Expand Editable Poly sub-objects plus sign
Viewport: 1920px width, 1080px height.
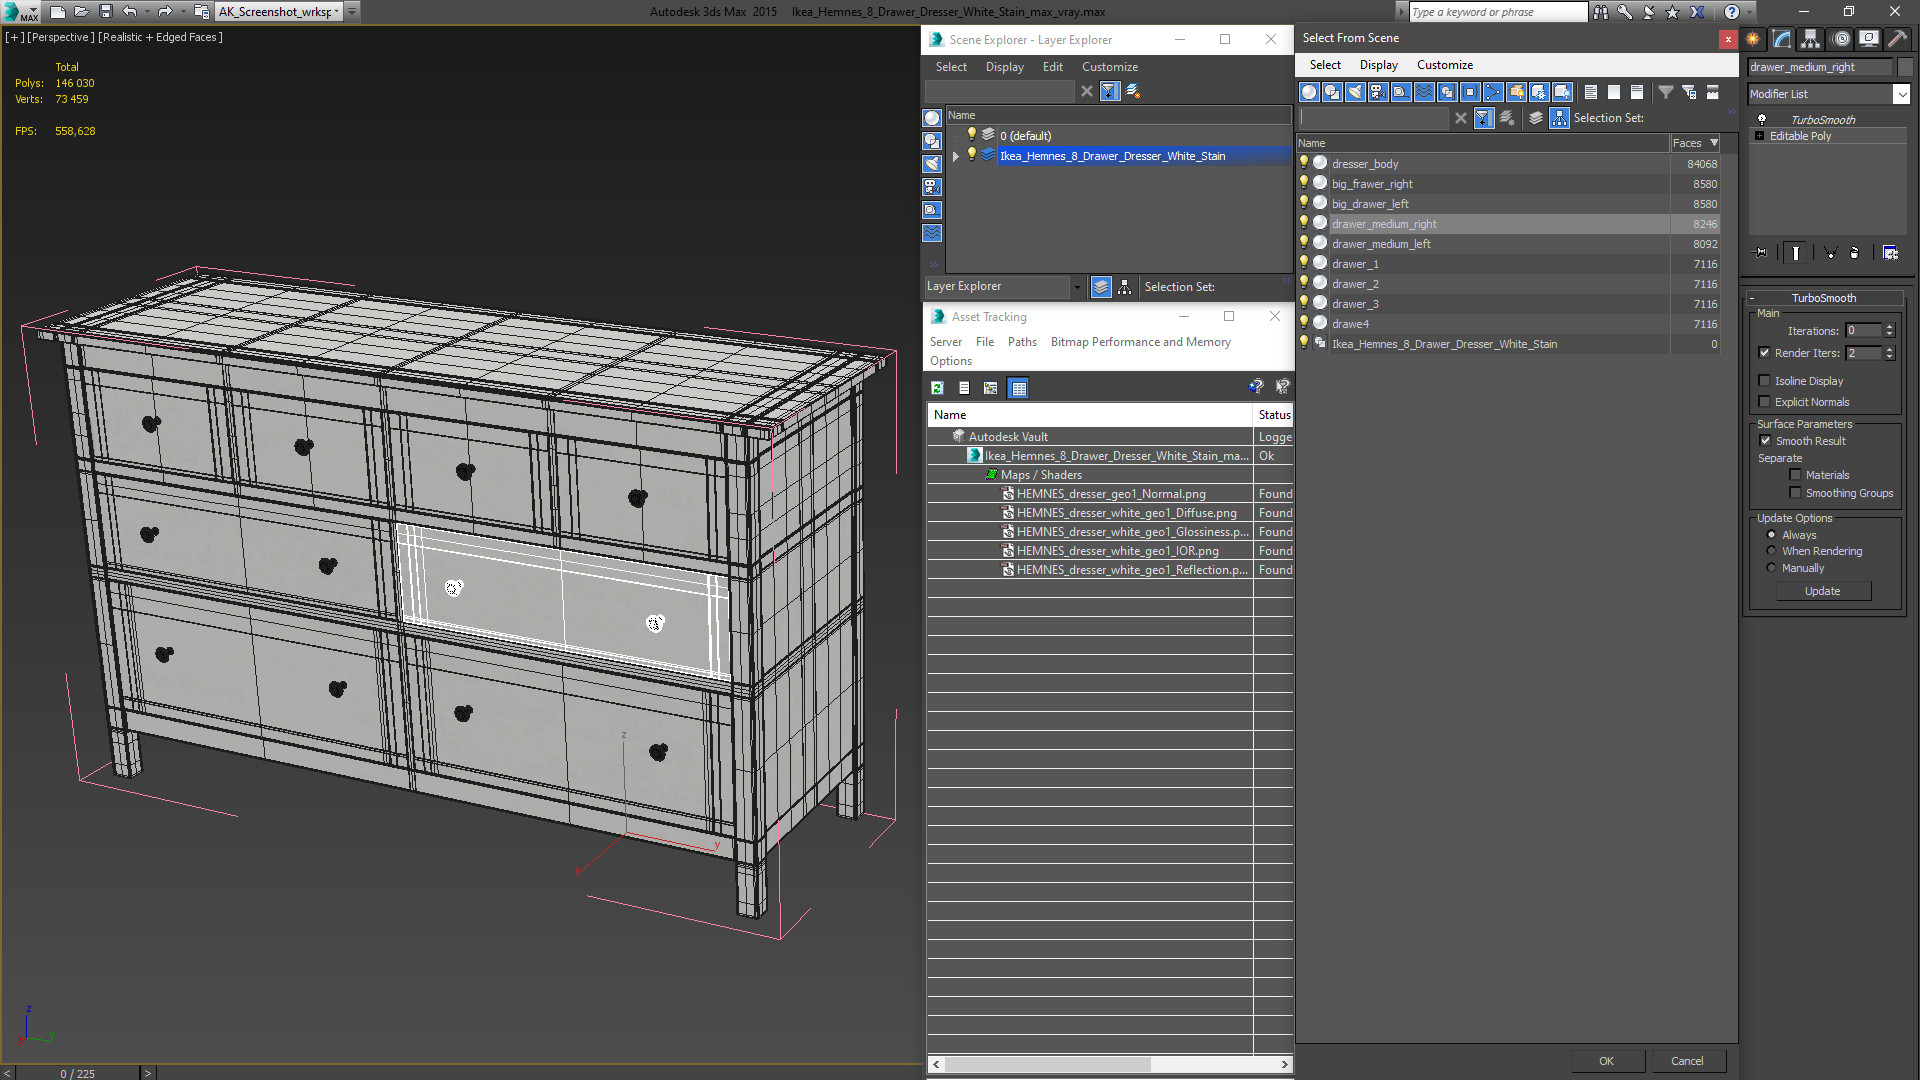[x=1759, y=135]
